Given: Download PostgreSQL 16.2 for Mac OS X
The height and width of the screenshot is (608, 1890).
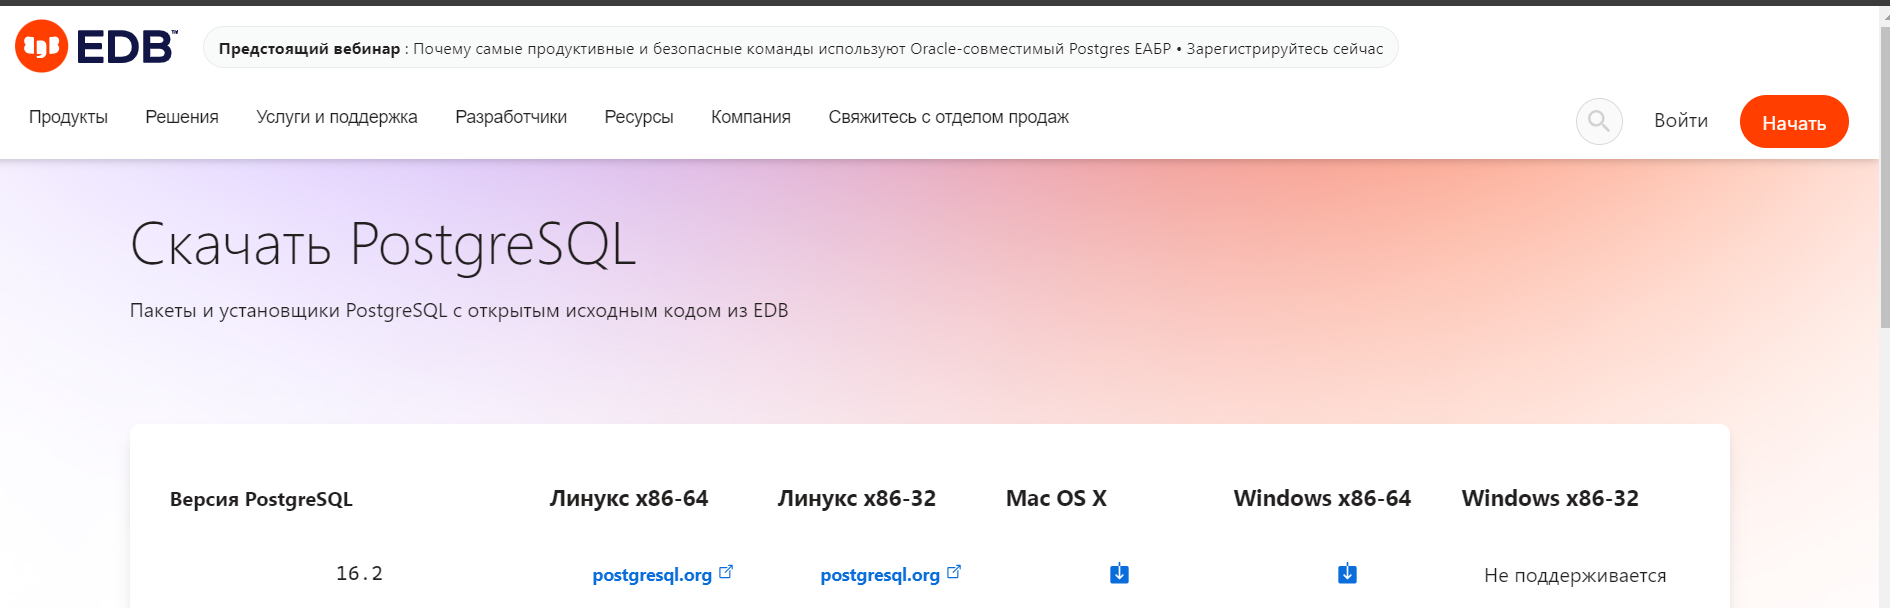Looking at the screenshot, I should coord(1119,573).
